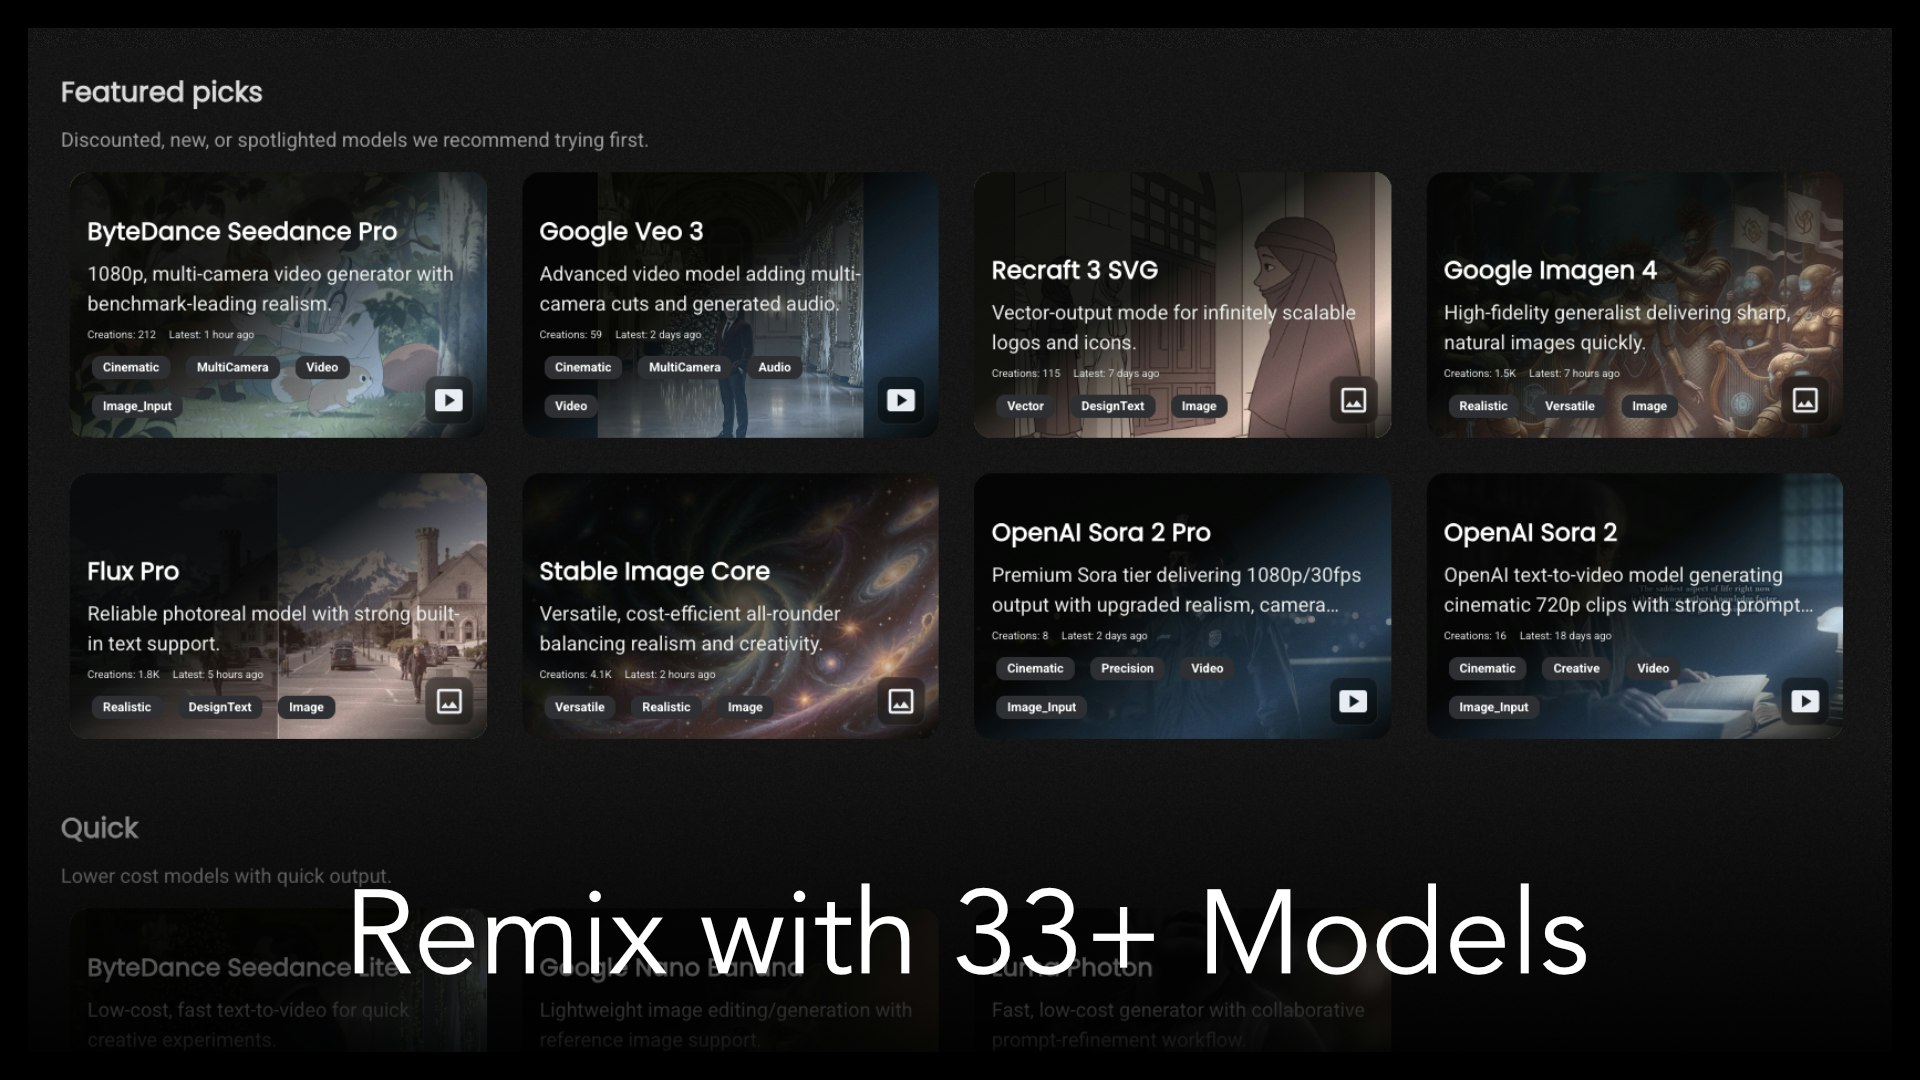This screenshot has width=1920, height=1080.
Task: Click "Latest: 18 days ago" on Sora 2 card
Action: tap(1565, 636)
